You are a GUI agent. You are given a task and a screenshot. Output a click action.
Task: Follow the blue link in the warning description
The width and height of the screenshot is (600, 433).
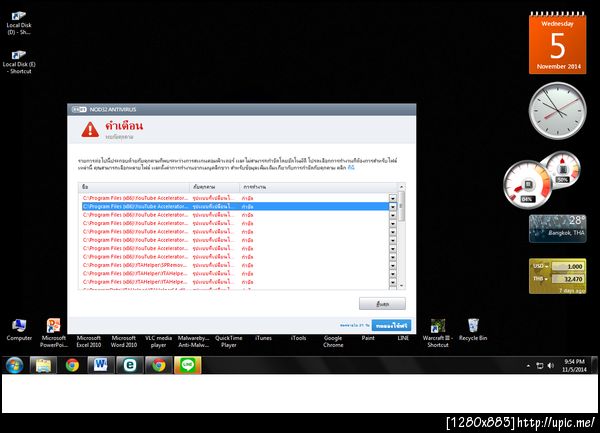coord(351,168)
